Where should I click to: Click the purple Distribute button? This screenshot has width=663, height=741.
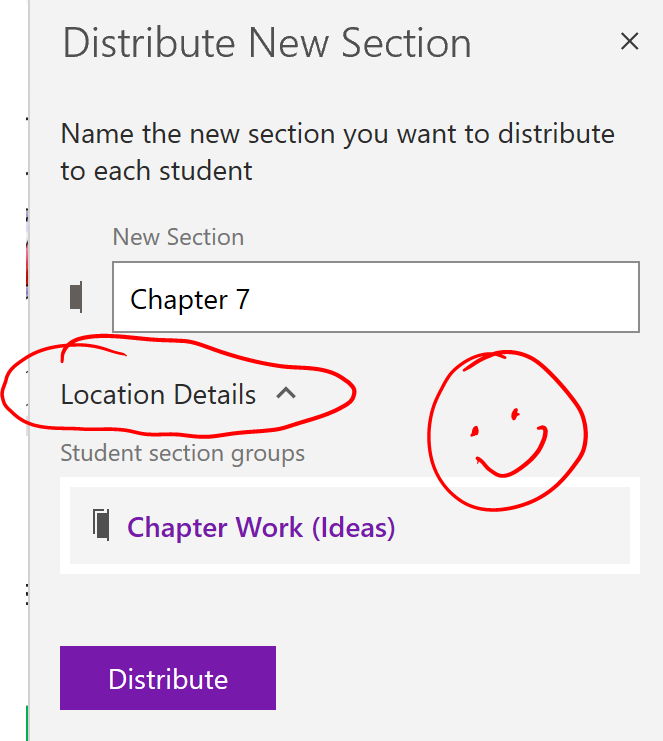168,678
